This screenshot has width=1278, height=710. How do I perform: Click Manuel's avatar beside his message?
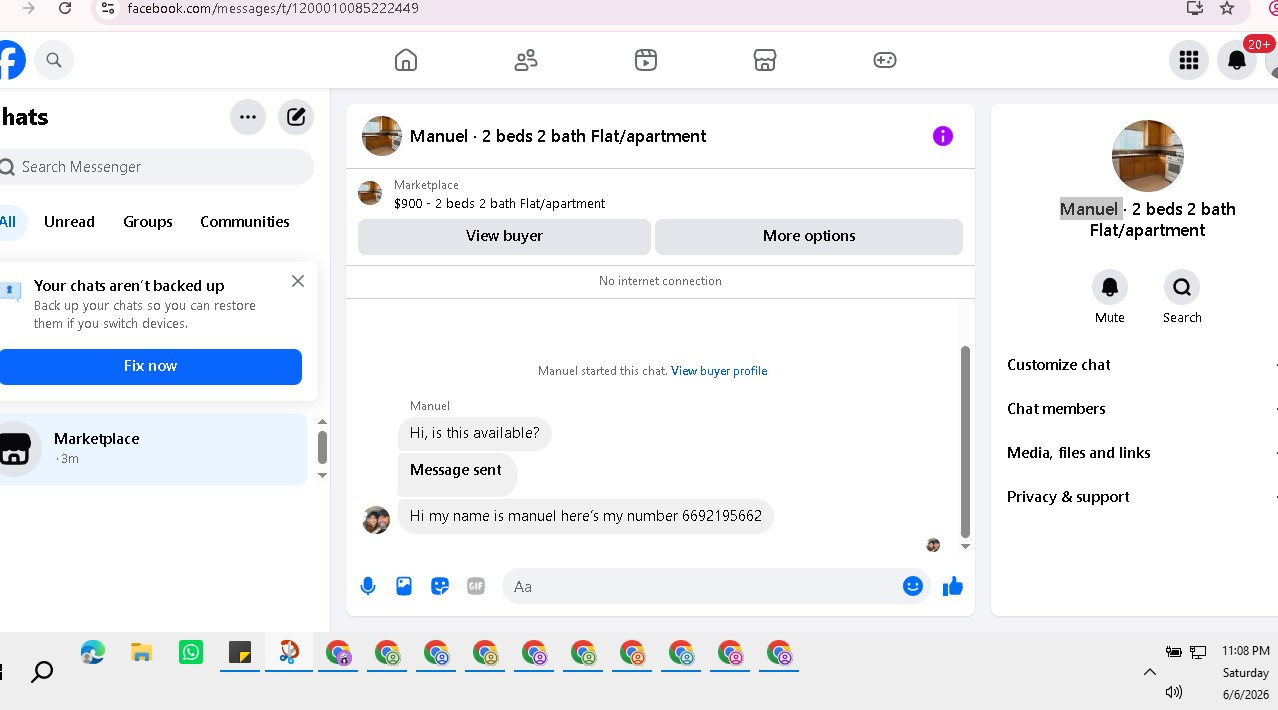[376, 520]
